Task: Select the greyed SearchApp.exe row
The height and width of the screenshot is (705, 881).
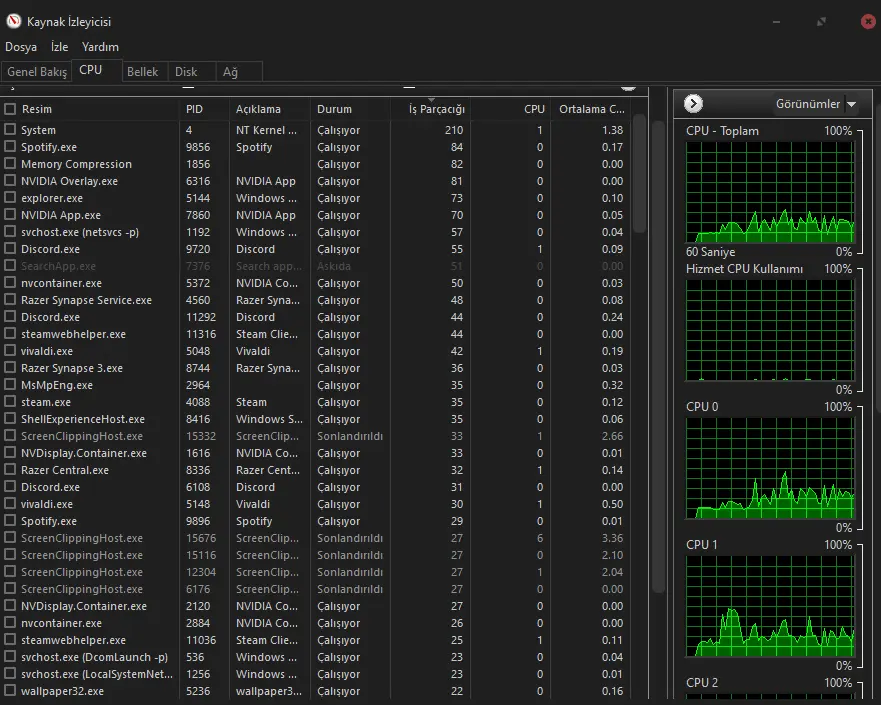Action: point(315,266)
